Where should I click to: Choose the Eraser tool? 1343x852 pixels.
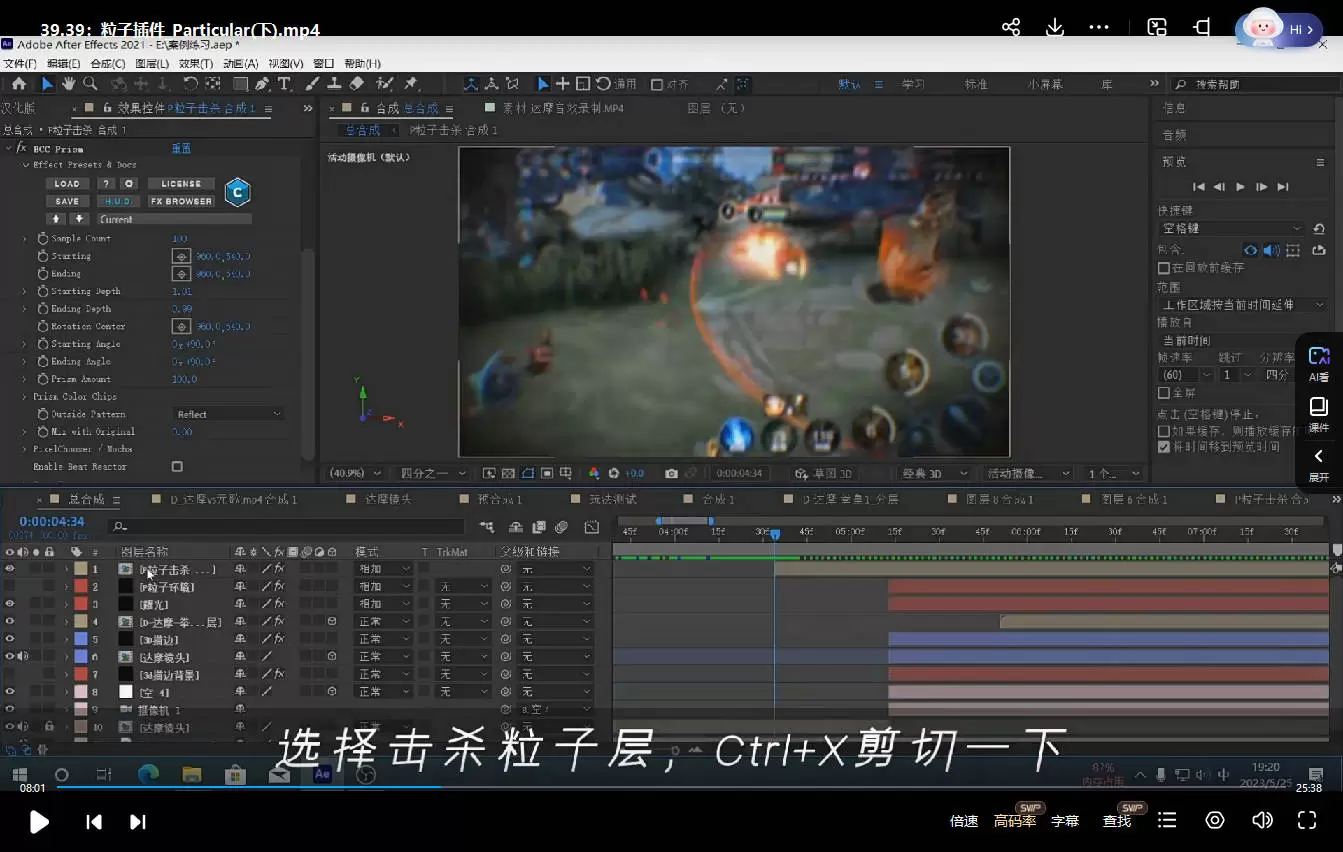[x=357, y=84]
